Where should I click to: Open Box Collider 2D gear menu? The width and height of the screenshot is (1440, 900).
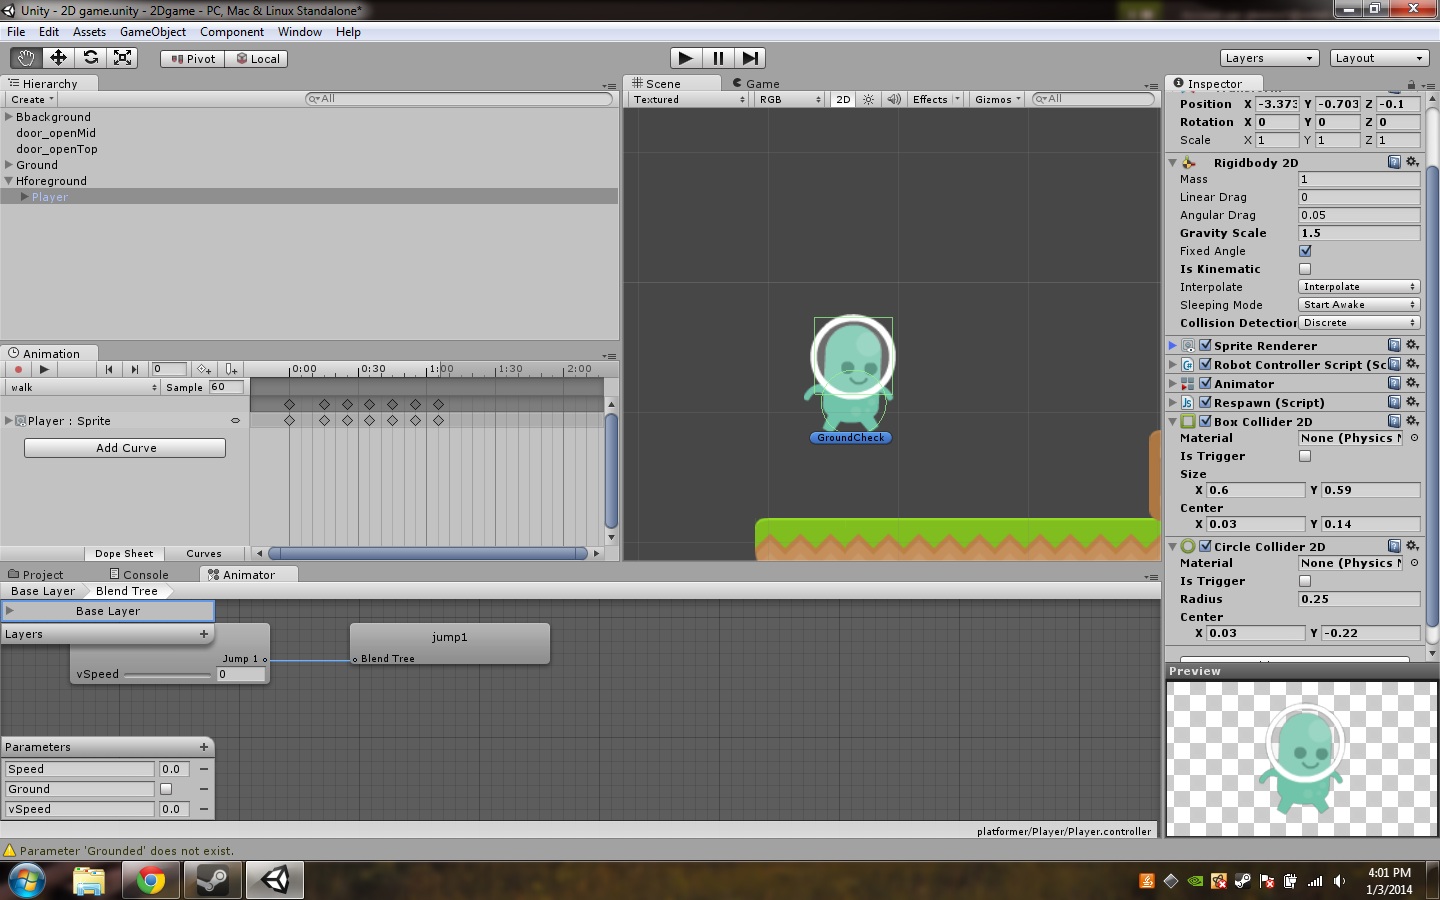[x=1412, y=421]
